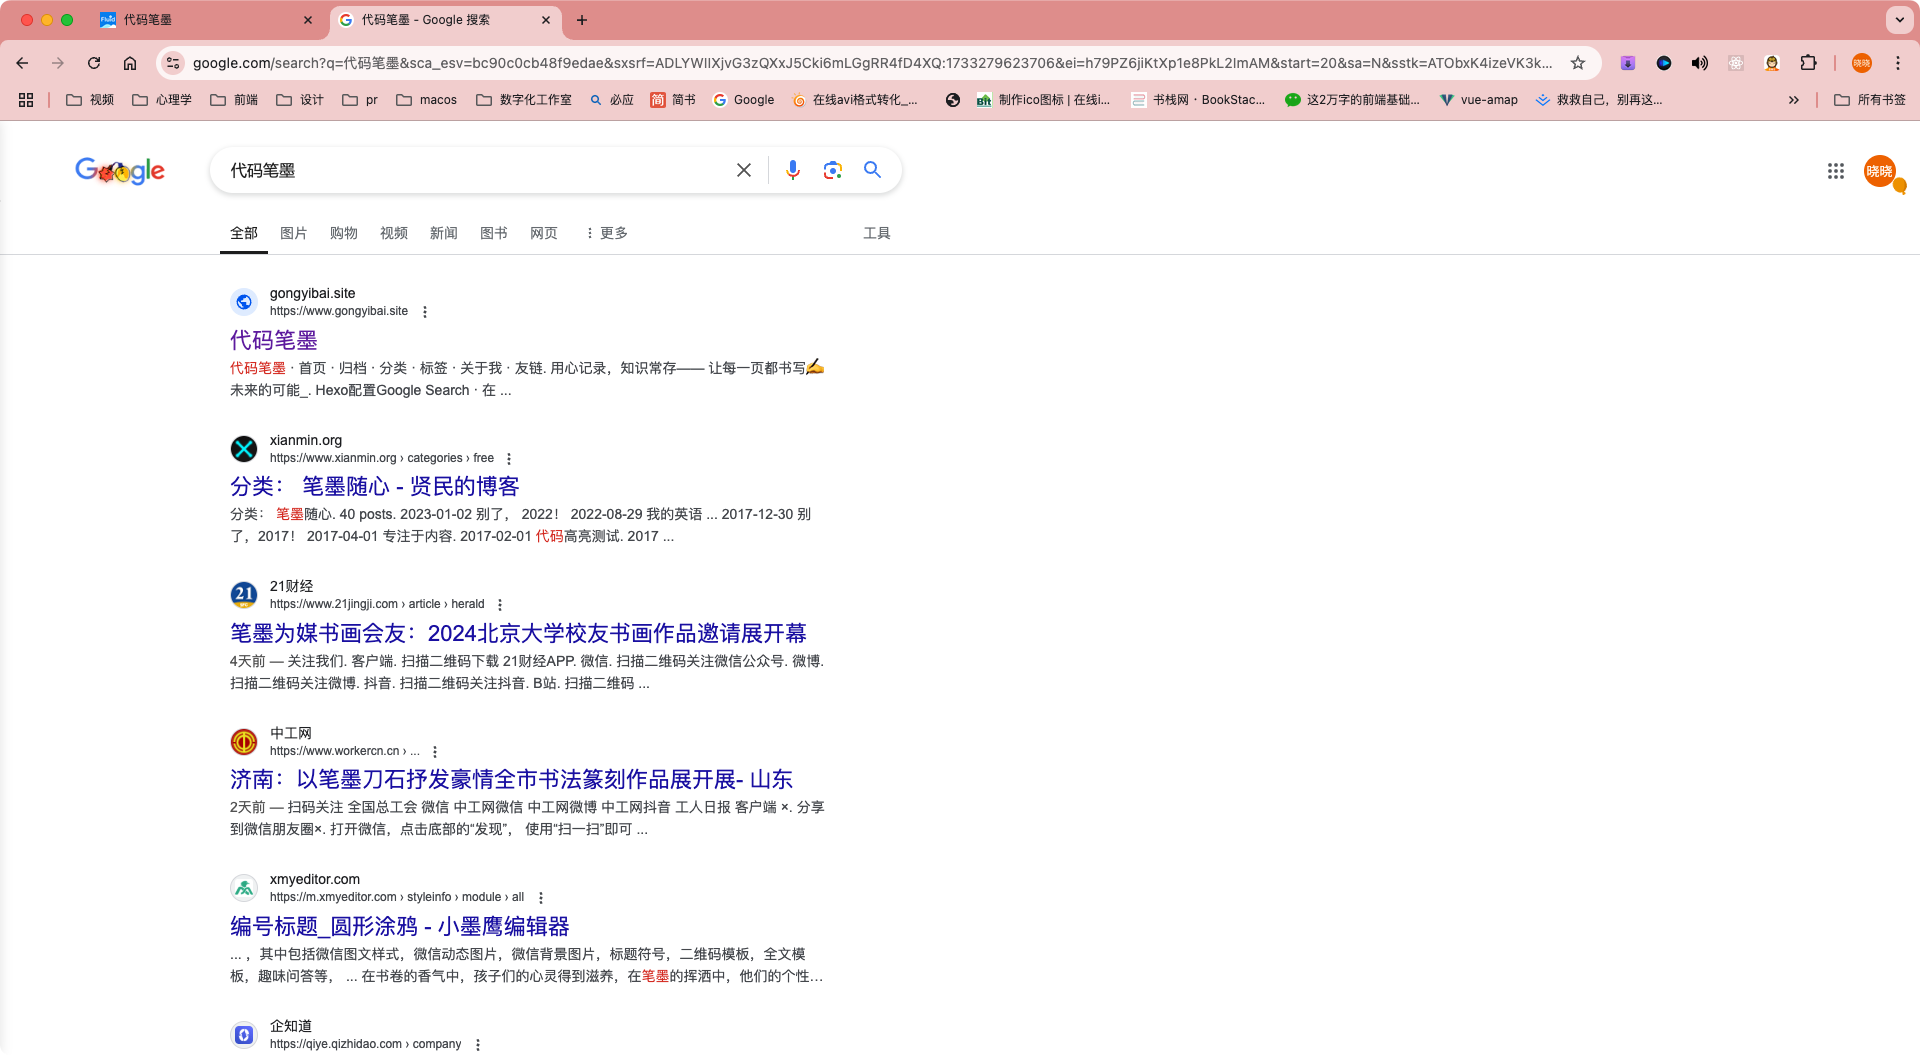Image resolution: width=1920 pixels, height=1055 pixels.
Task: Select the 购物 search tab
Action: coord(344,233)
